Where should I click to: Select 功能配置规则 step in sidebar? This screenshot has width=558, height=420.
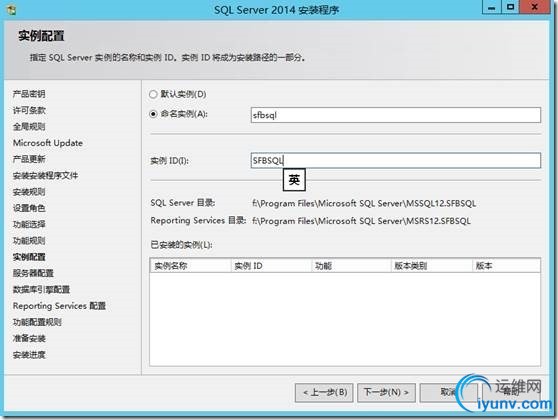pyautogui.click(x=37, y=322)
